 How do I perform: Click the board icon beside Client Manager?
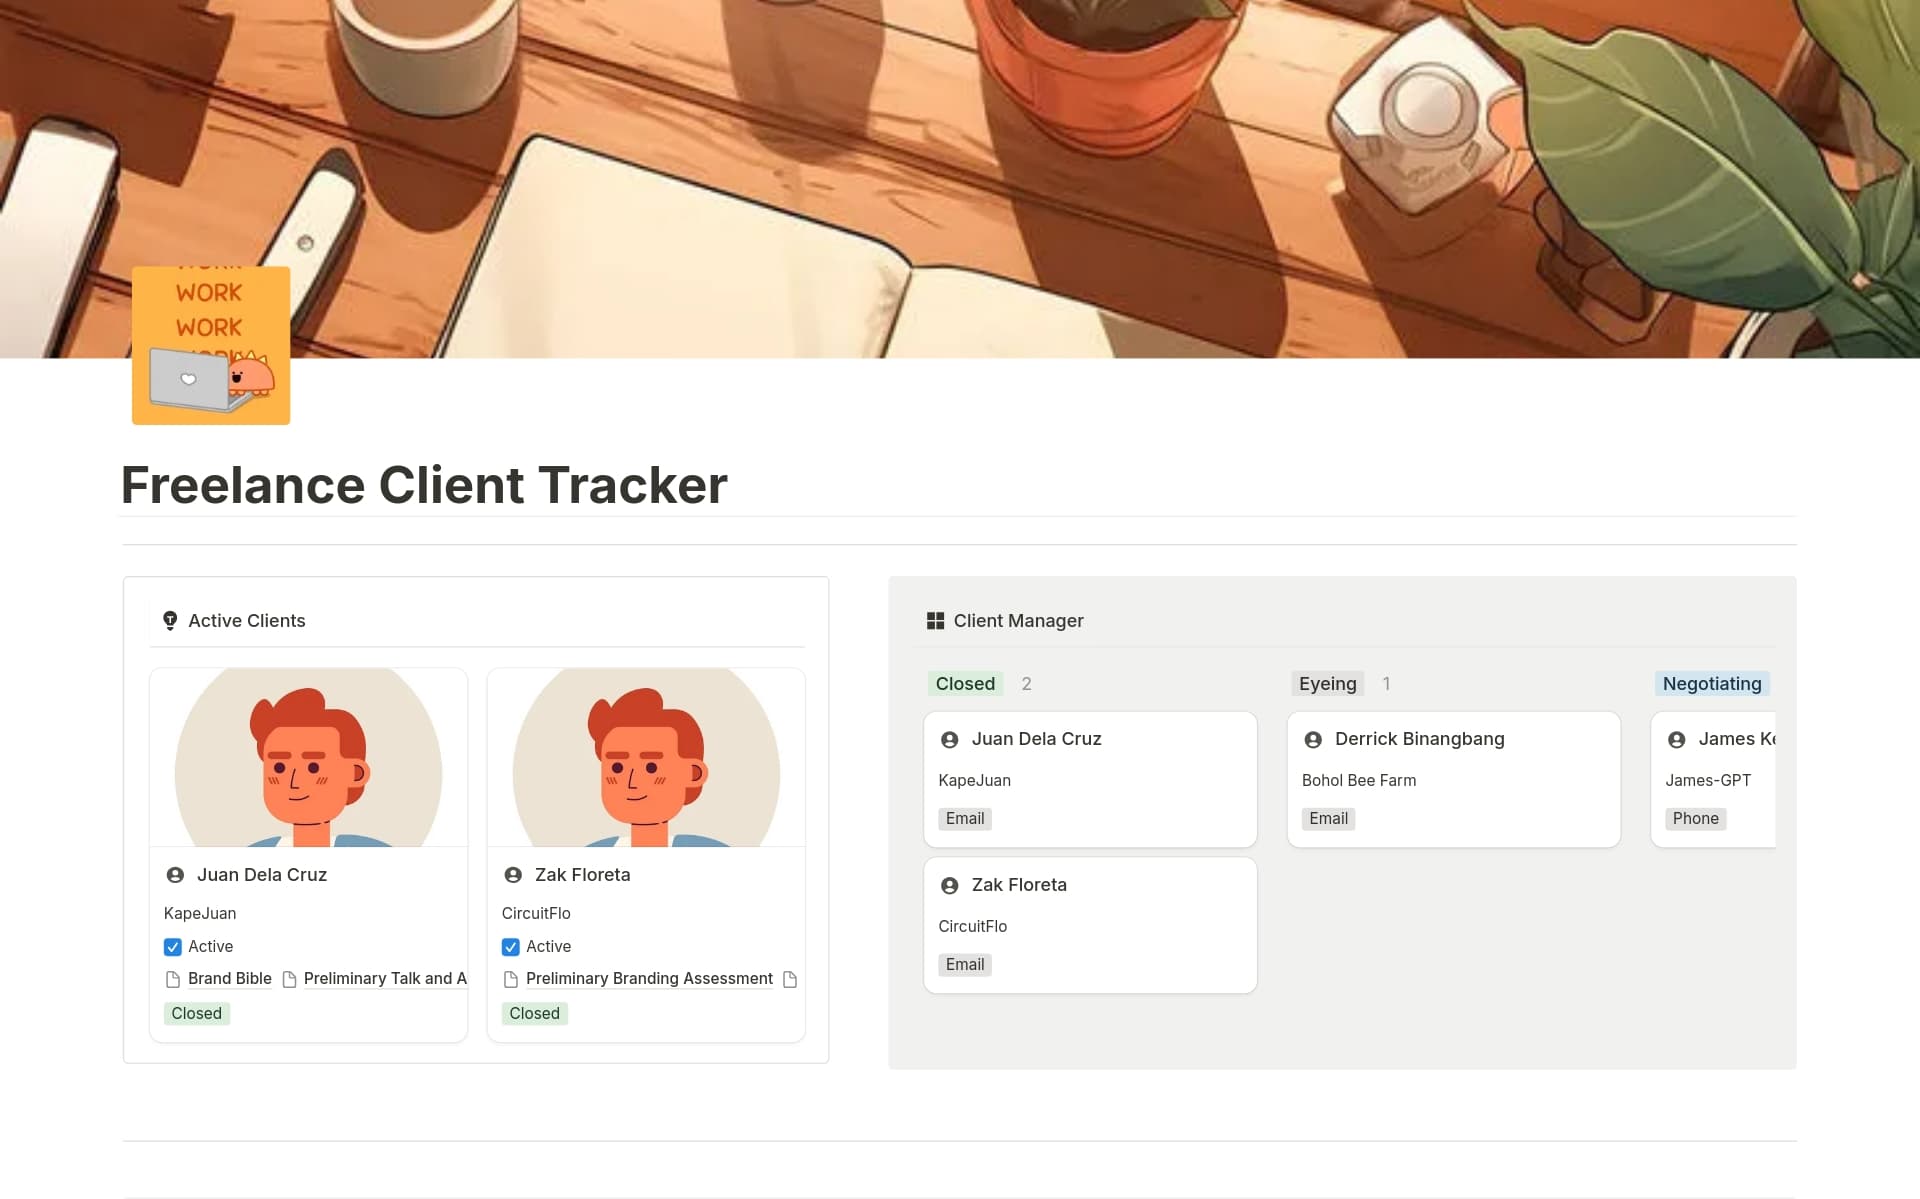click(935, 621)
